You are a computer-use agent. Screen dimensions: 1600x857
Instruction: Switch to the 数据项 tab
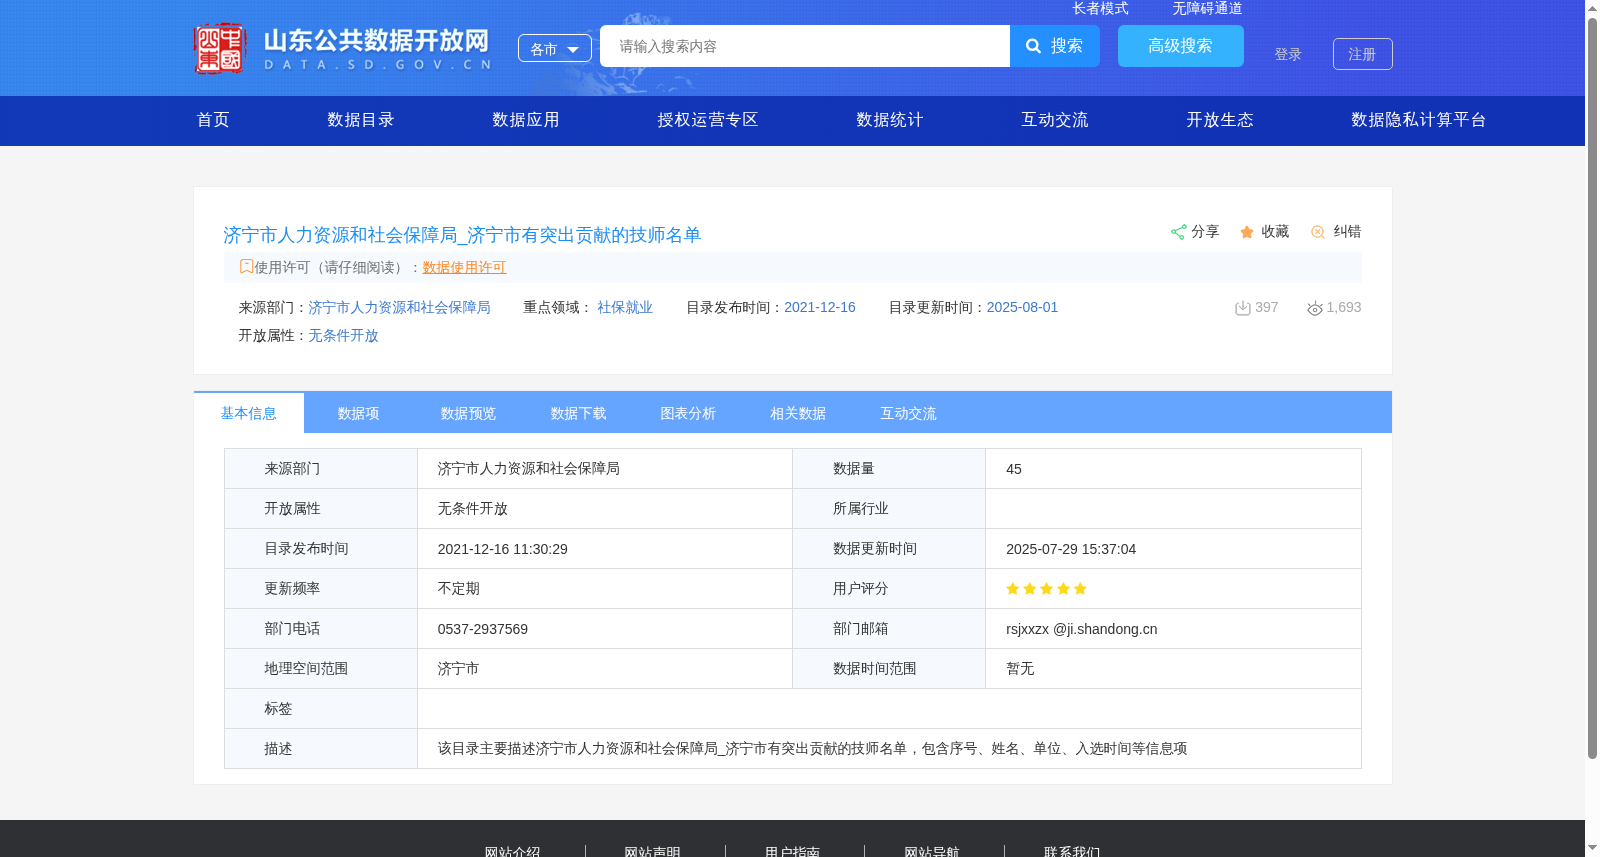click(359, 413)
